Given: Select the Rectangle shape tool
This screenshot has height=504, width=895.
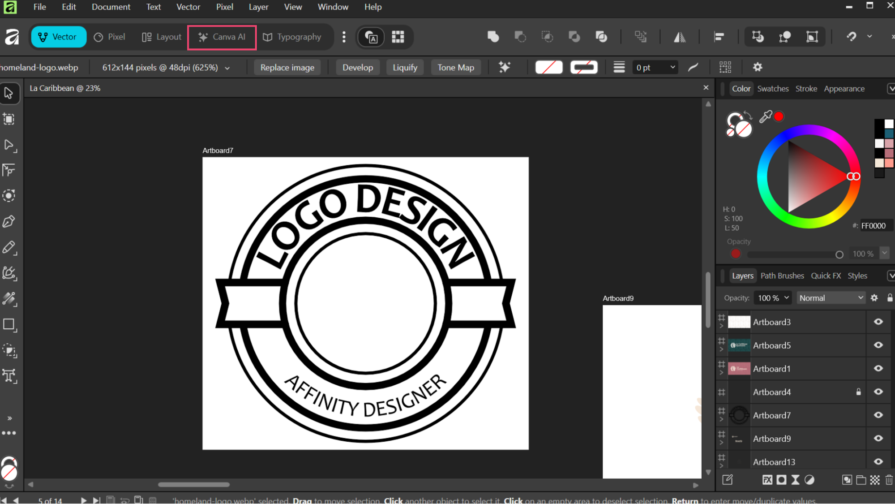Looking at the screenshot, I should pos(9,324).
